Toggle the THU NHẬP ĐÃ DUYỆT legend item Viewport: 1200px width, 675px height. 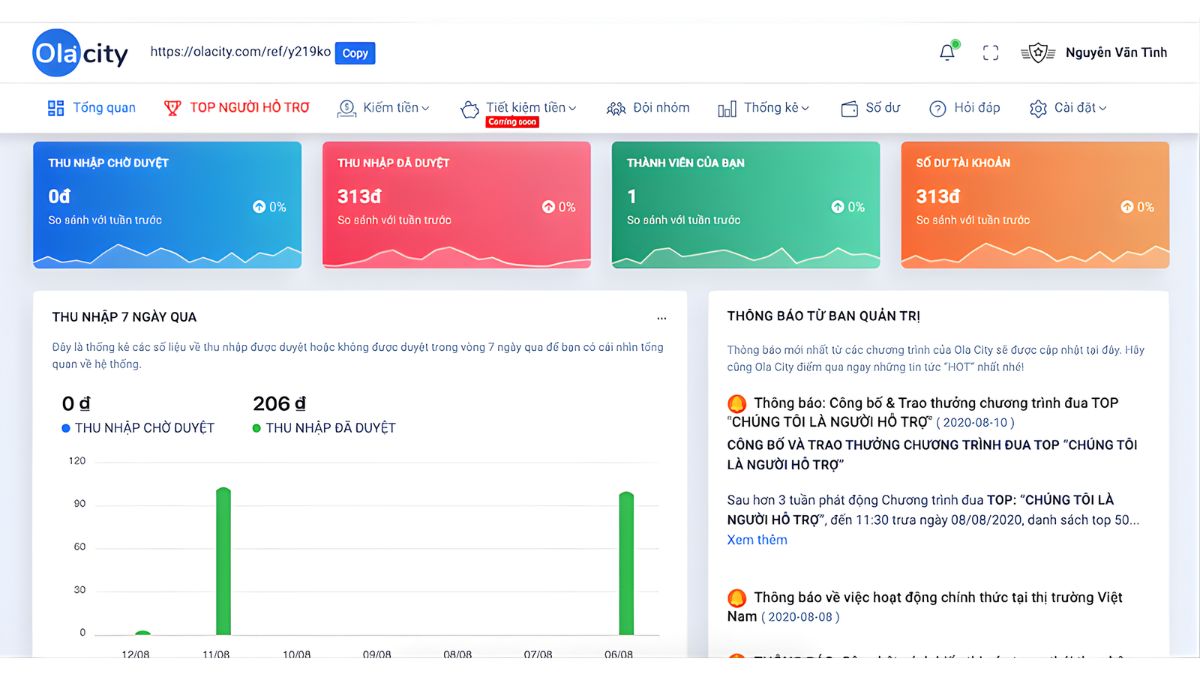pos(324,427)
